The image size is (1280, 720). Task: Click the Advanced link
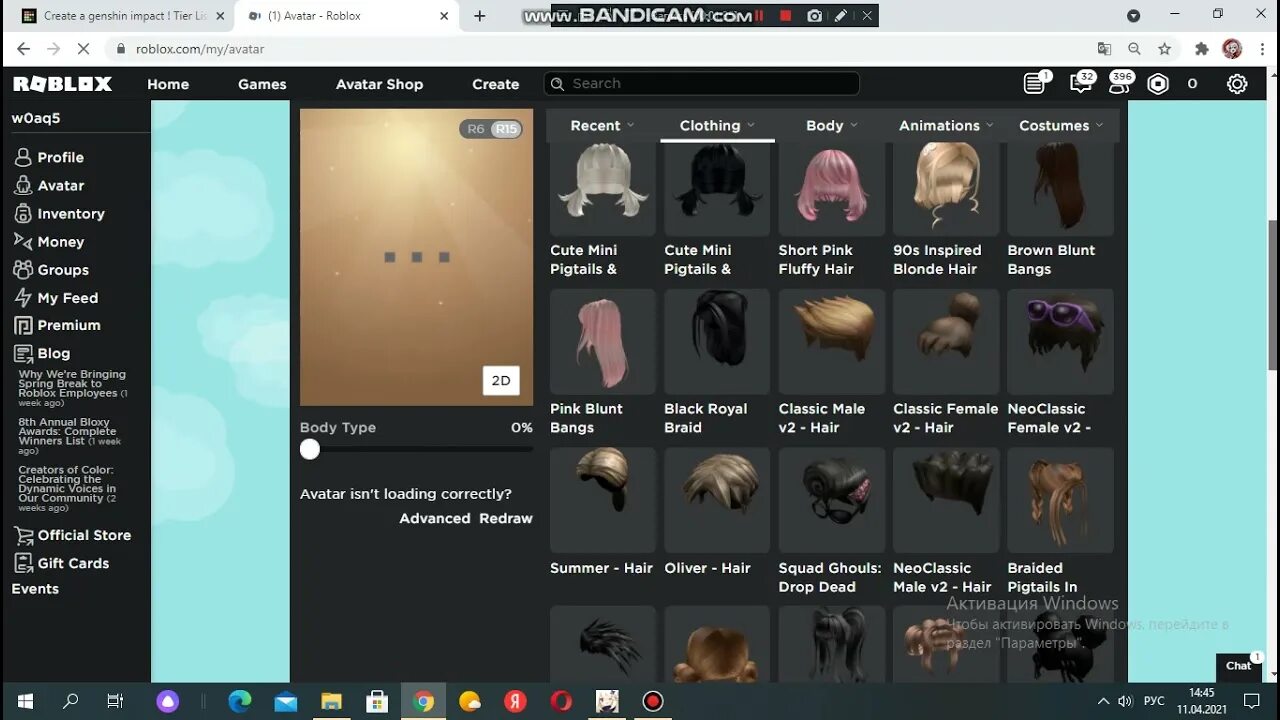click(x=435, y=518)
